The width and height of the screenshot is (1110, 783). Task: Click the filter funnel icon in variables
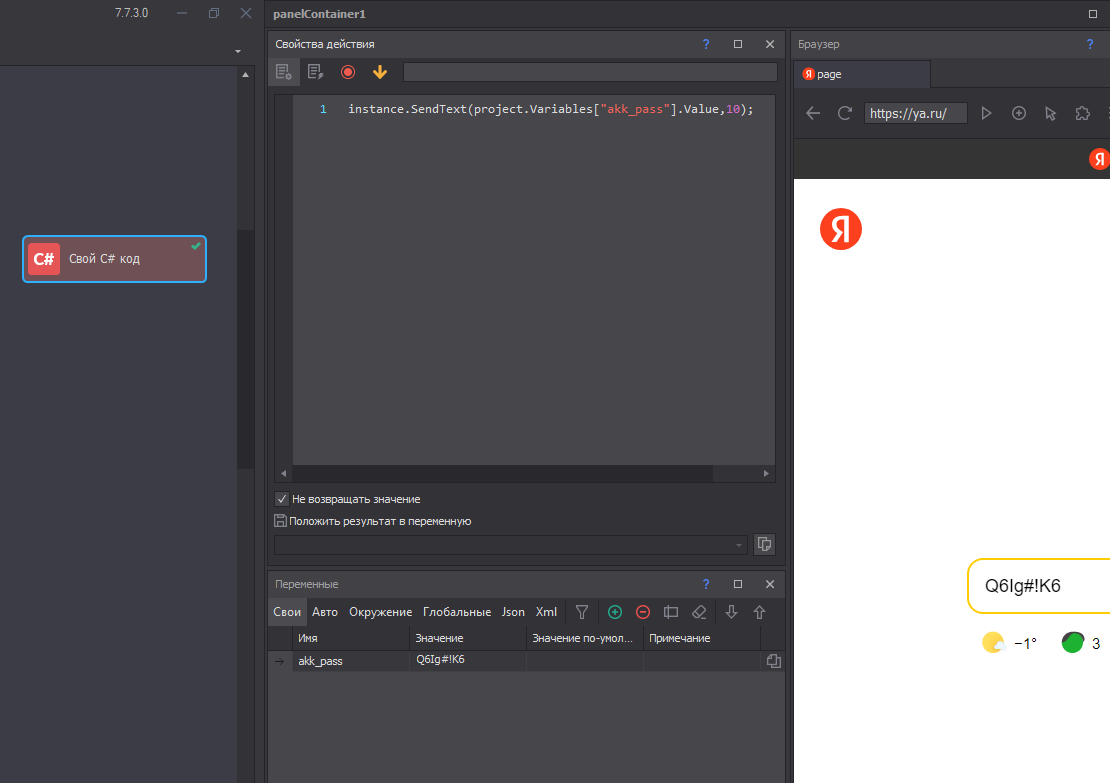click(582, 612)
